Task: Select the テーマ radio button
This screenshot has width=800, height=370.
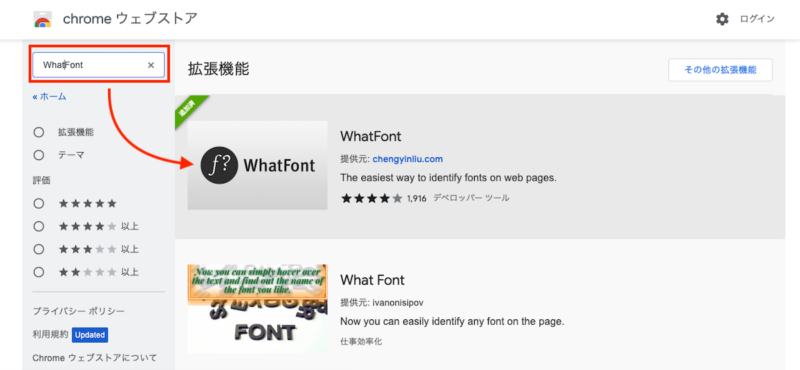Action: tap(39, 155)
